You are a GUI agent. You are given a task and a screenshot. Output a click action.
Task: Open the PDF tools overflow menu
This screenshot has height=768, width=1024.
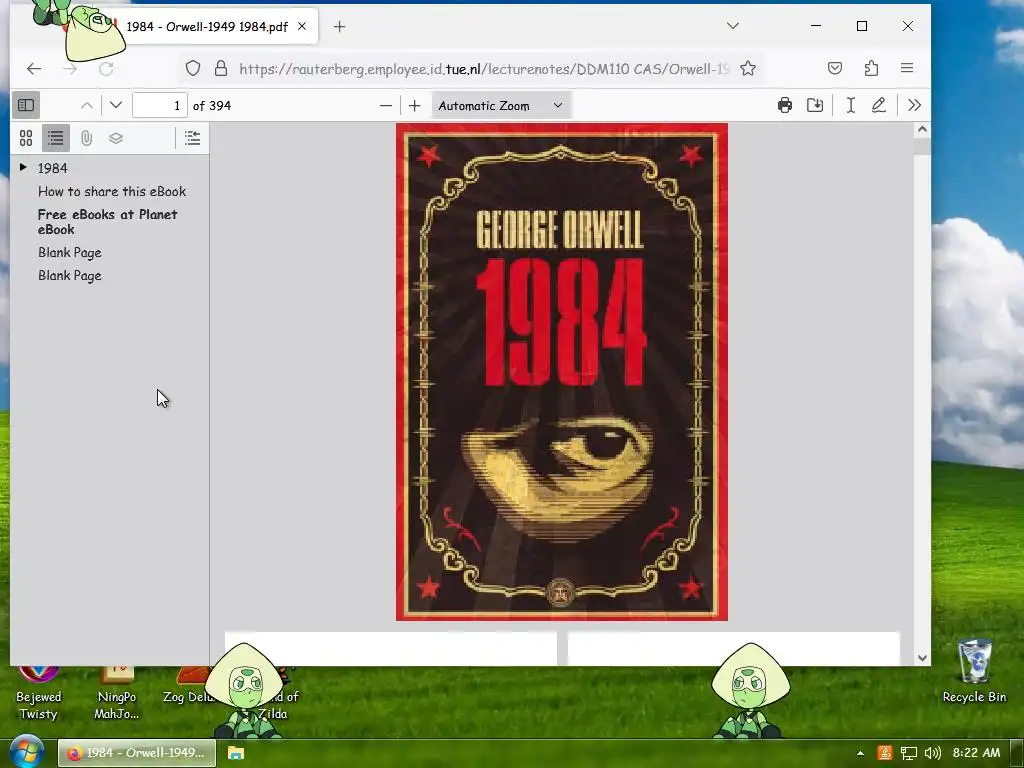coord(914,105)
